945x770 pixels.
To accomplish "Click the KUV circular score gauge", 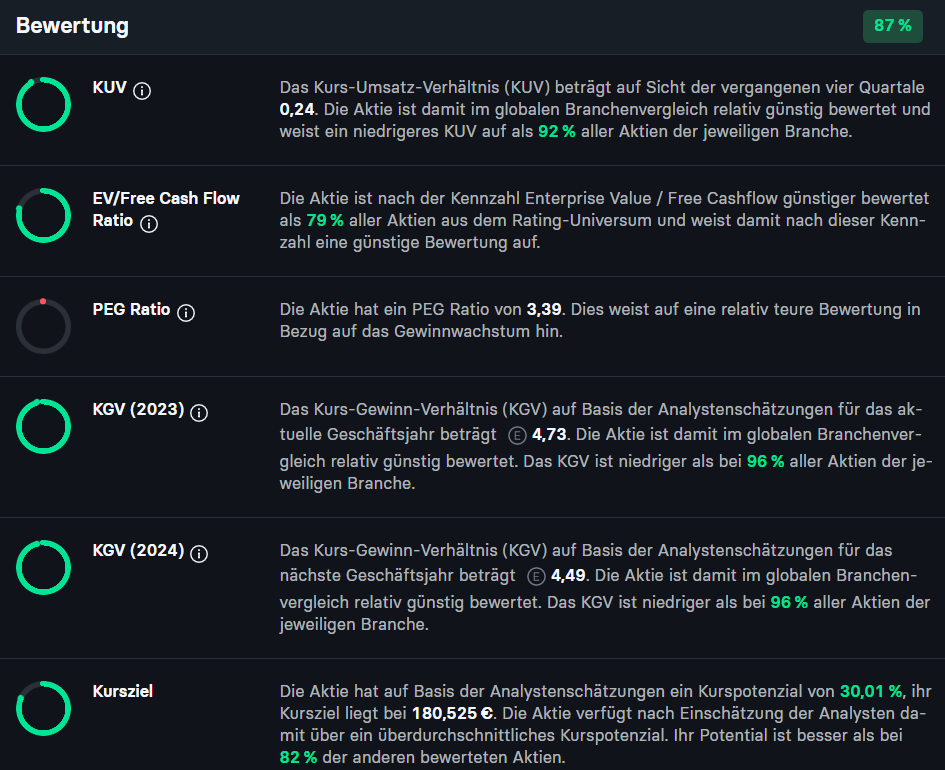I will point(43,104).
